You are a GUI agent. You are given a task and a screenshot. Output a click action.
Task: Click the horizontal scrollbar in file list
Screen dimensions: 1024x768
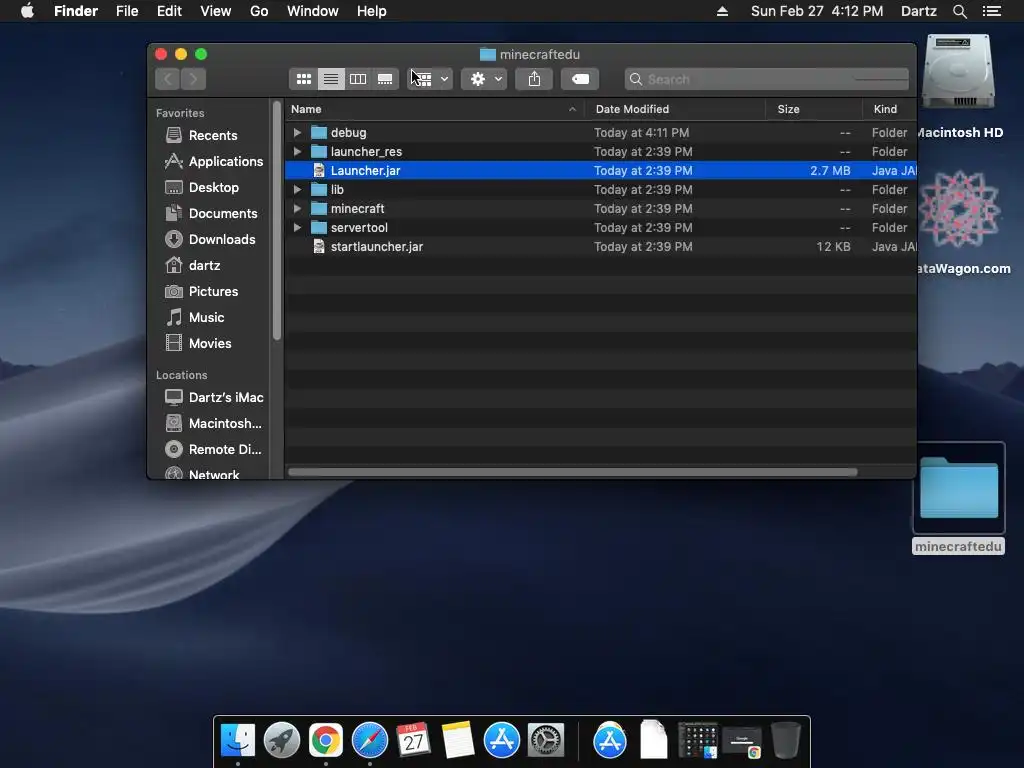click(x=573, y=472)
